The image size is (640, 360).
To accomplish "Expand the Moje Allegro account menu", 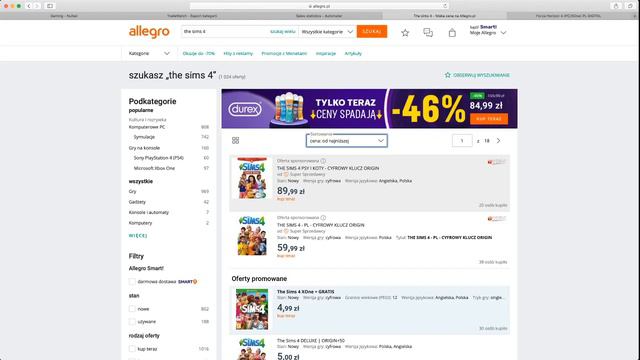I will pyautogui.click(x=488, y=33).
